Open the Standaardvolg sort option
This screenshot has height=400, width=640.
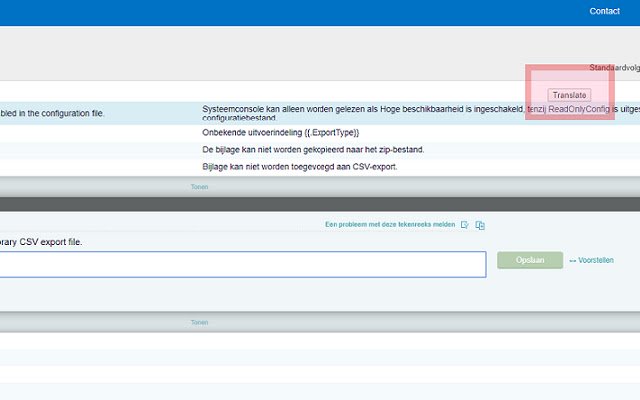614,68
